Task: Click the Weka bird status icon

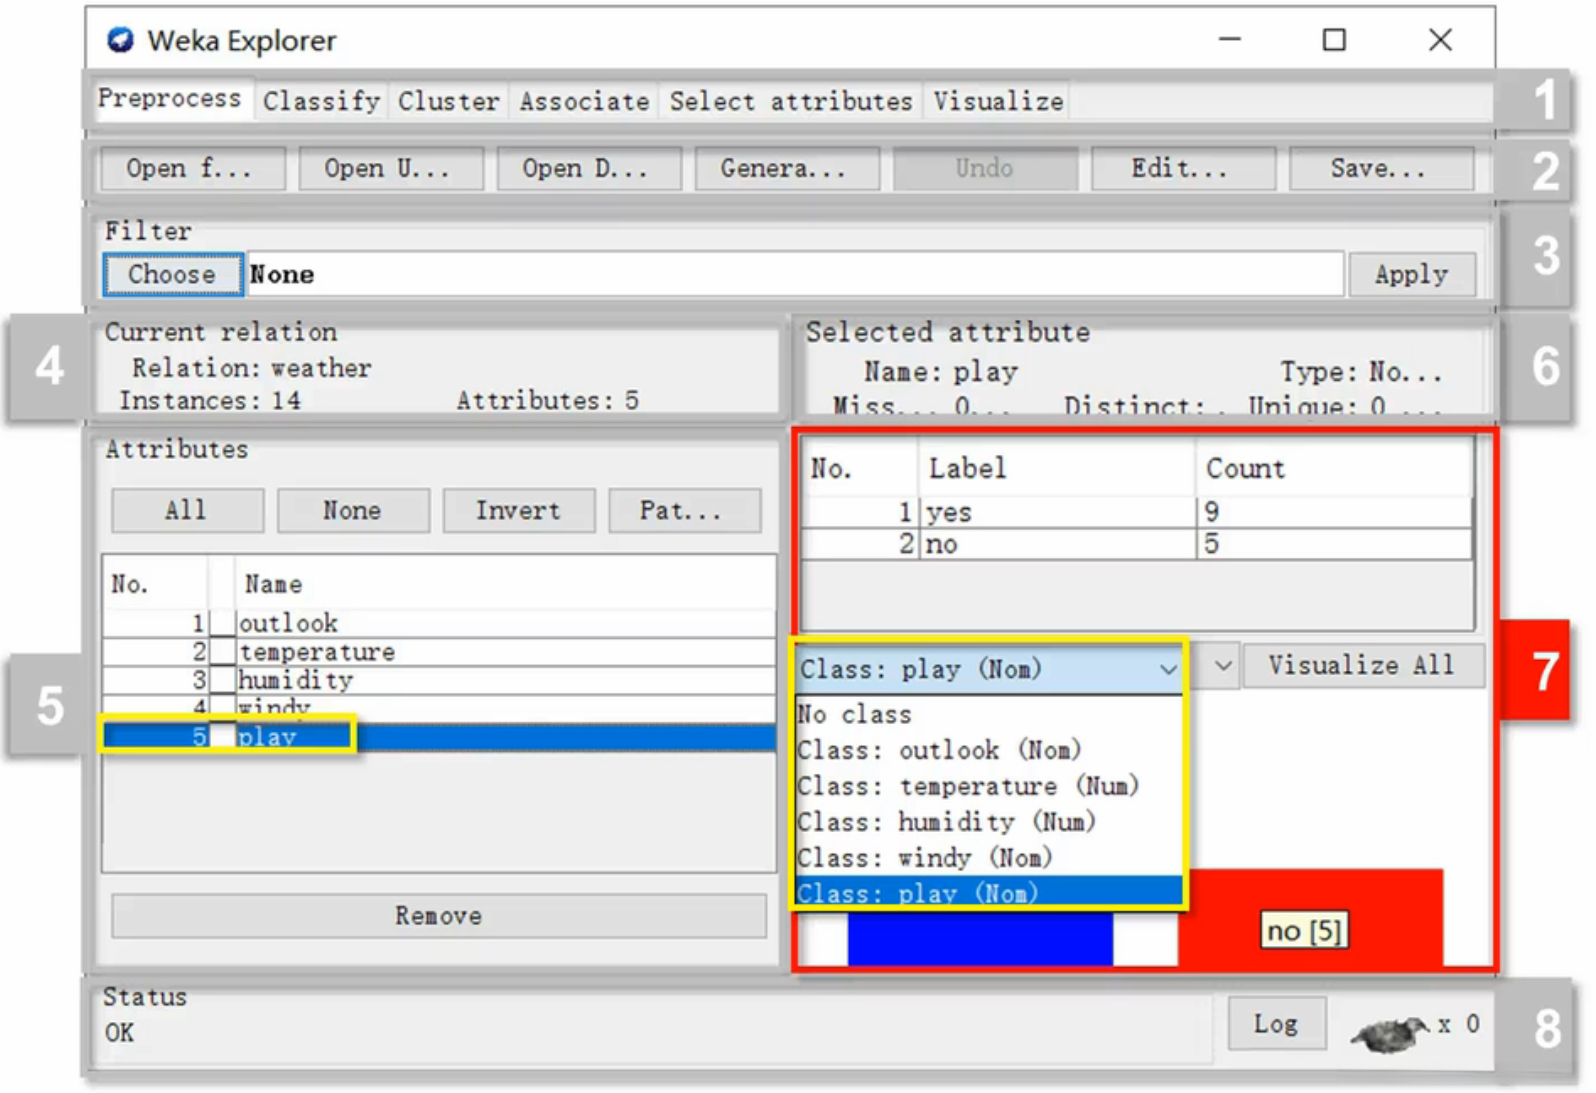Action: point(1390,1033)
